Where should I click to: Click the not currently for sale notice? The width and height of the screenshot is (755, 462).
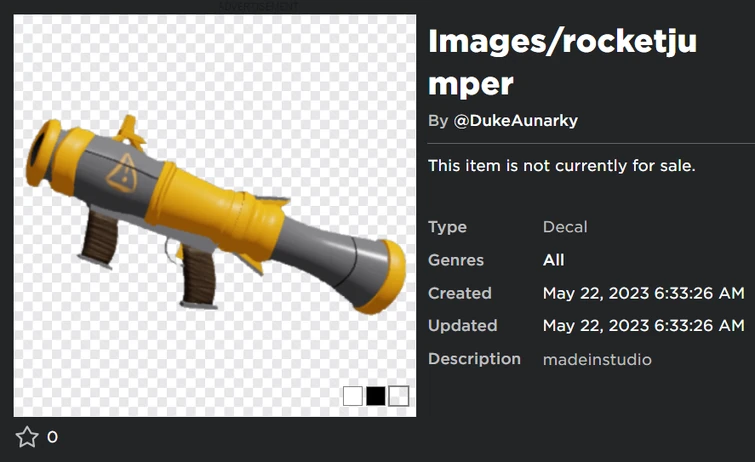pyautogui.click(x=561, y=166)
